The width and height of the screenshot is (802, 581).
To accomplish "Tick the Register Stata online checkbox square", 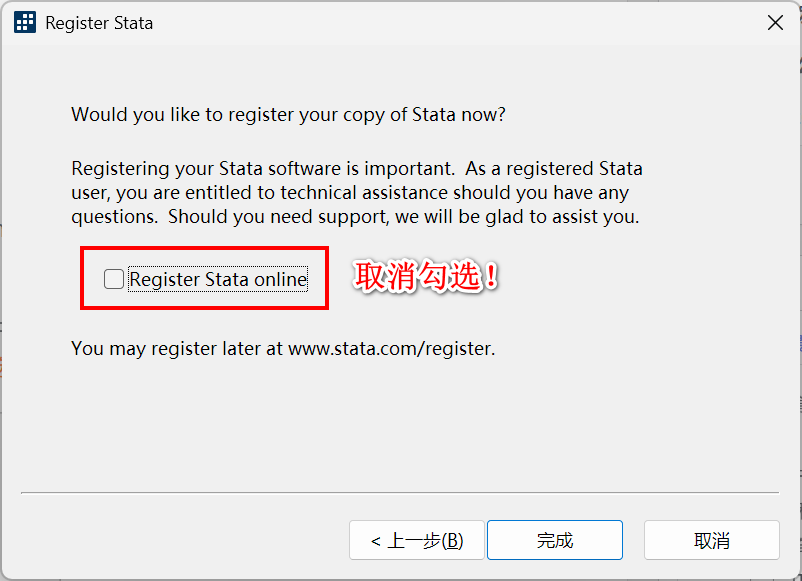I will tap(114, 279).
